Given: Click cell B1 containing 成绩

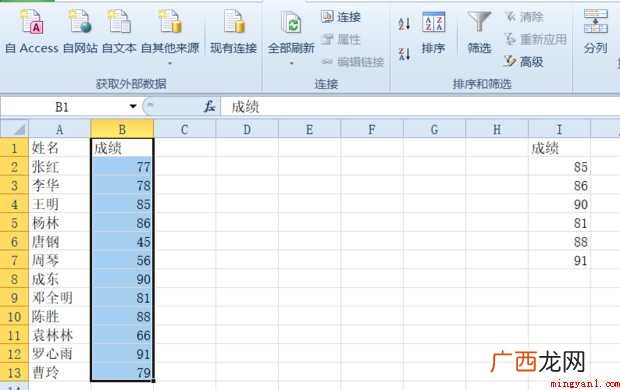Looking at the screenshot, I should (x=122, y=148).
